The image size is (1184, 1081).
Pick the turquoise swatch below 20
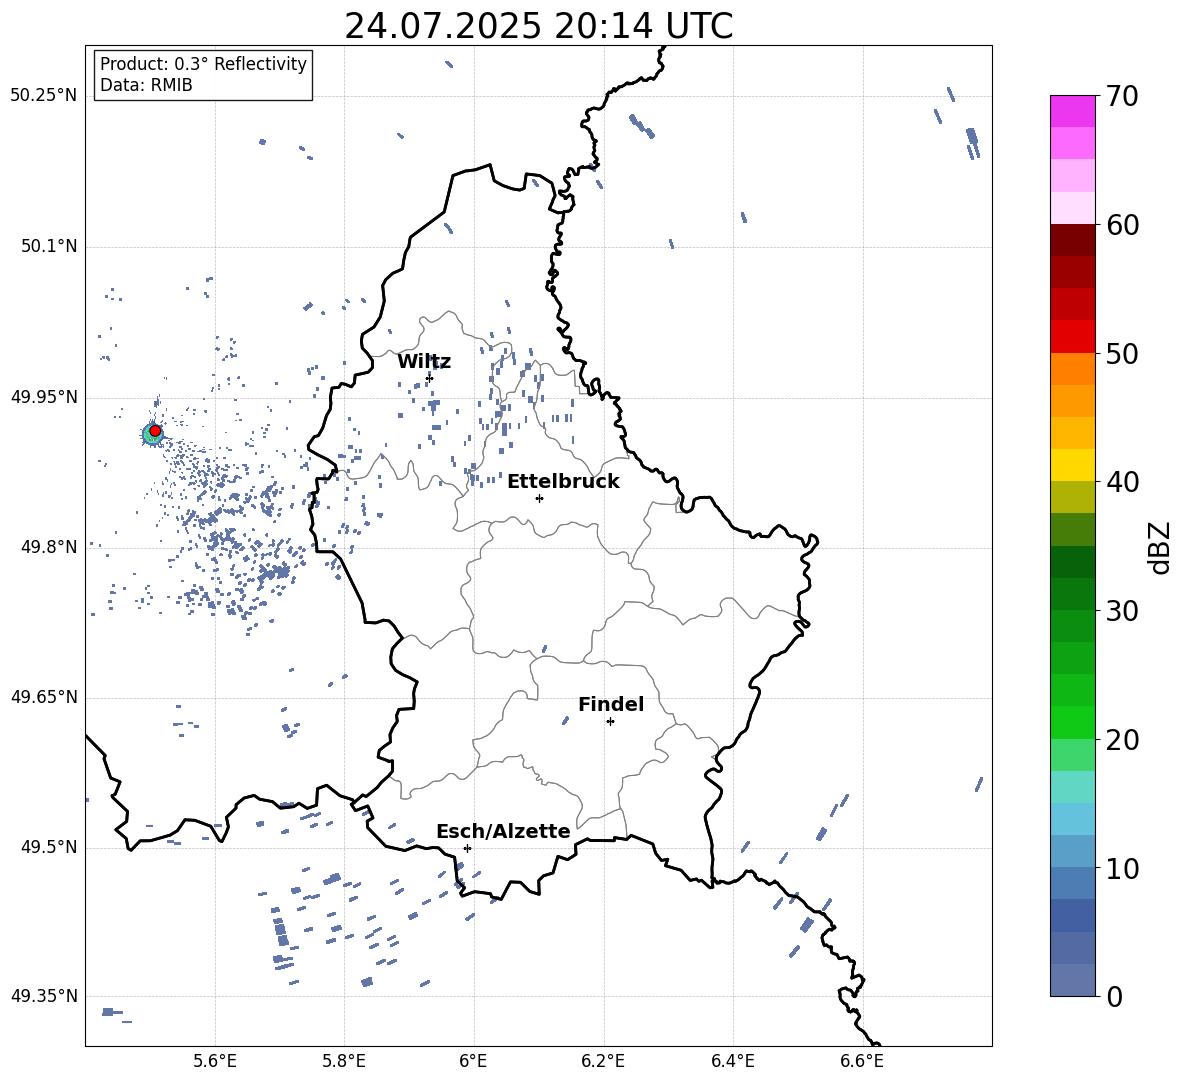point(1073,787)
